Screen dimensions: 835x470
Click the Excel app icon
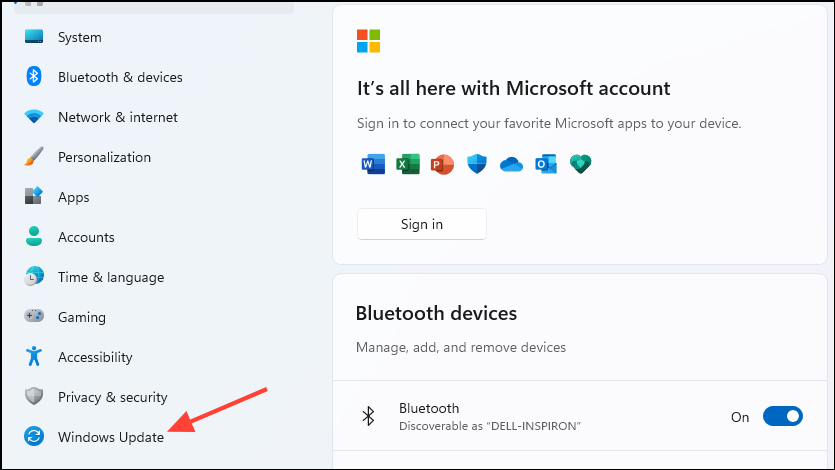point(408,164)
